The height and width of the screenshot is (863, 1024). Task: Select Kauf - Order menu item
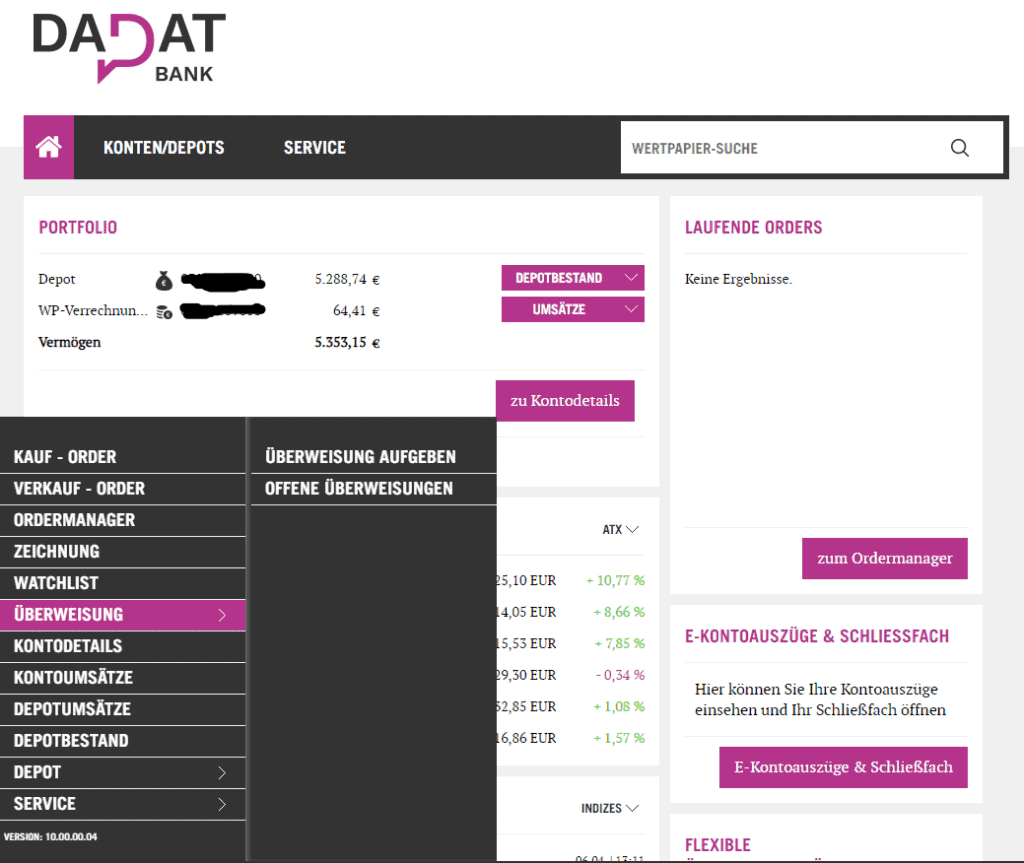(65, 457)
